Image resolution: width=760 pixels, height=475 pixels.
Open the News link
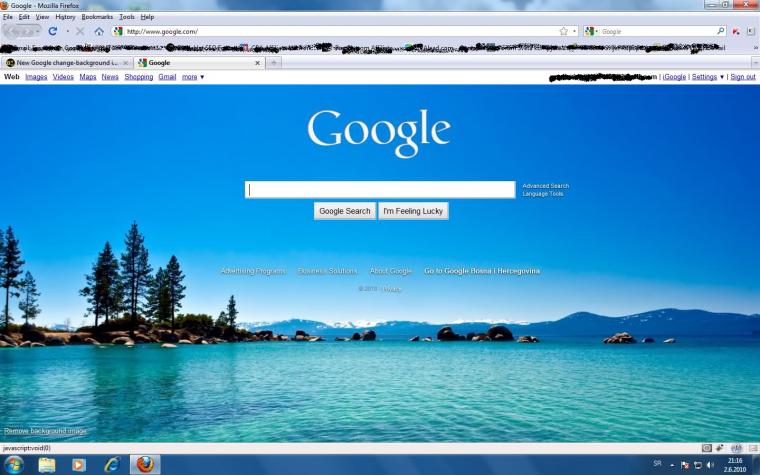click(110, 77)
